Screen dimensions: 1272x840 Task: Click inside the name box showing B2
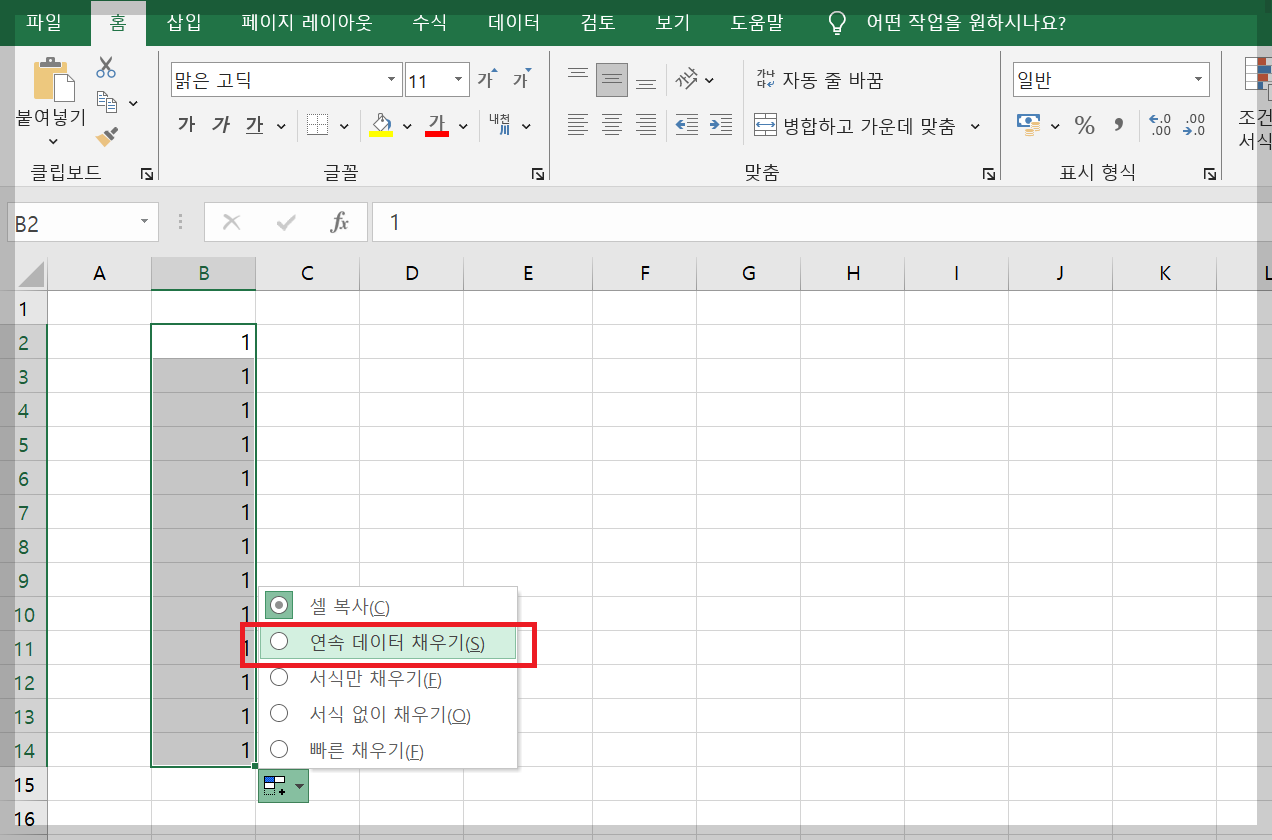coord(70,221)
